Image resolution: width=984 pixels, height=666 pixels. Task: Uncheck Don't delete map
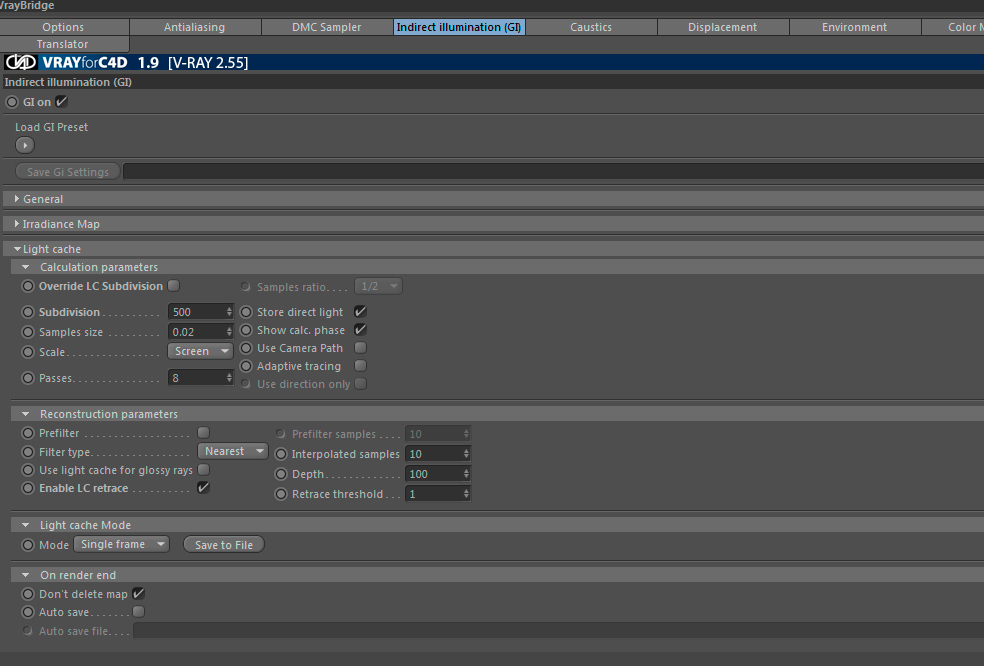tap(139, 593)
